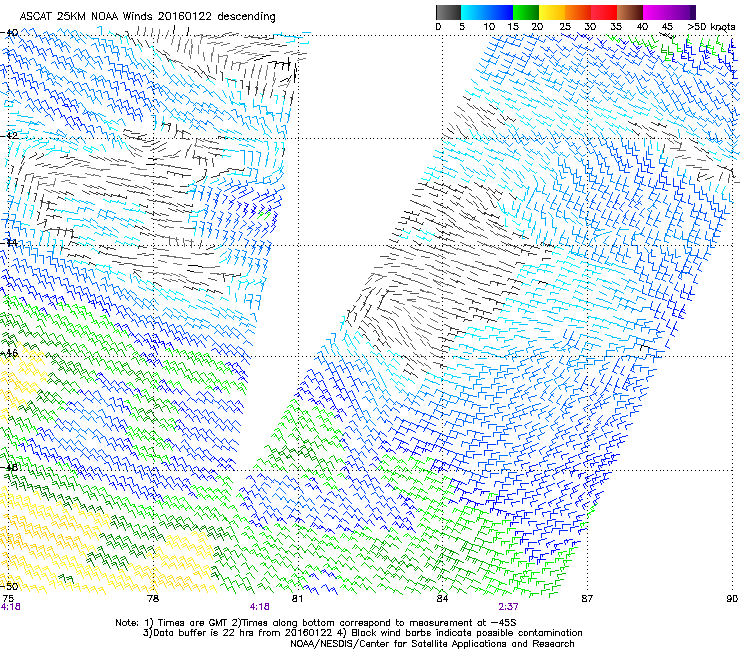Click the gray 0-5 knots legend swatch
The height and width of the screenshot is (650, 740).
[x=448, y=12]
